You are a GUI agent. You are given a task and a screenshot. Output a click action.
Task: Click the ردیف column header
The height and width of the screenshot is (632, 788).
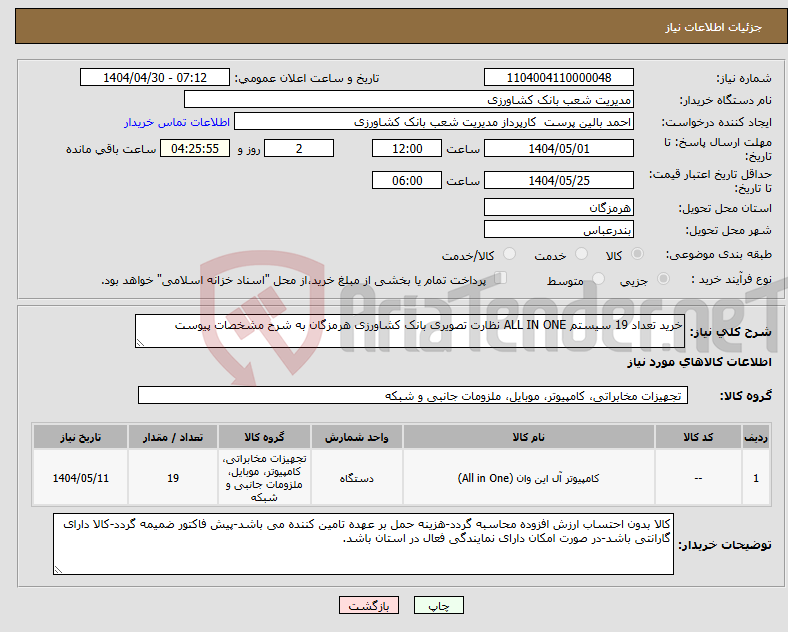coord(756,437)
